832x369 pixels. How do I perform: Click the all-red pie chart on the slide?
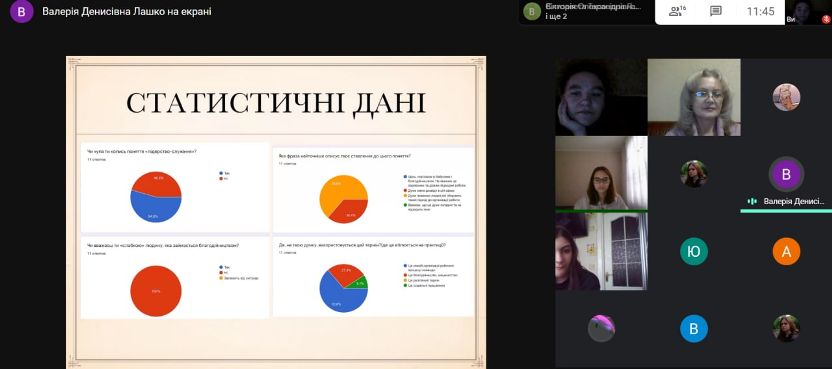tap(156, 291)
